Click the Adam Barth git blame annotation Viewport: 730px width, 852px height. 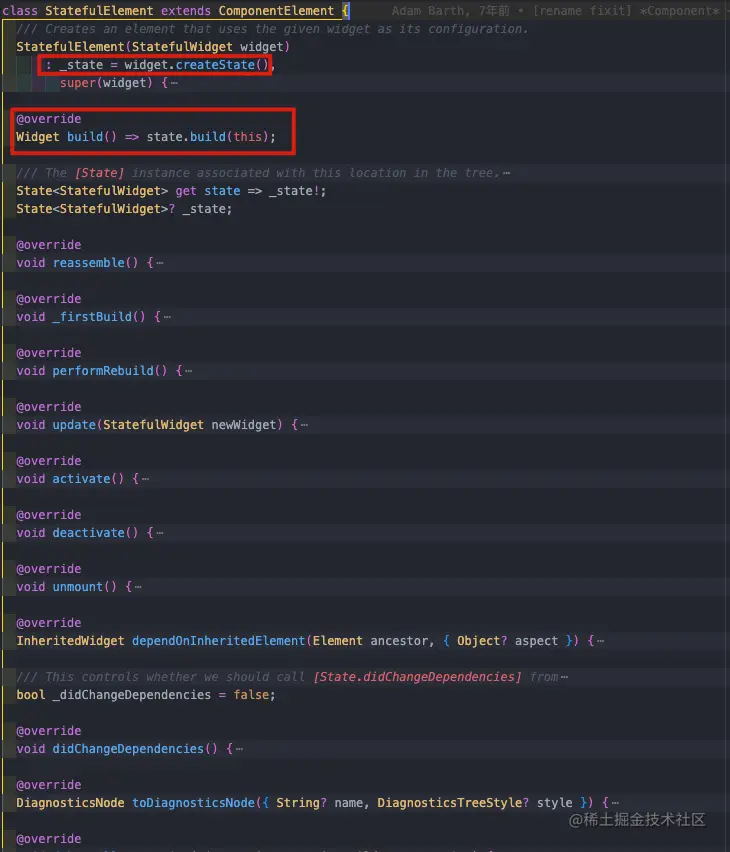tap(555, 11)
